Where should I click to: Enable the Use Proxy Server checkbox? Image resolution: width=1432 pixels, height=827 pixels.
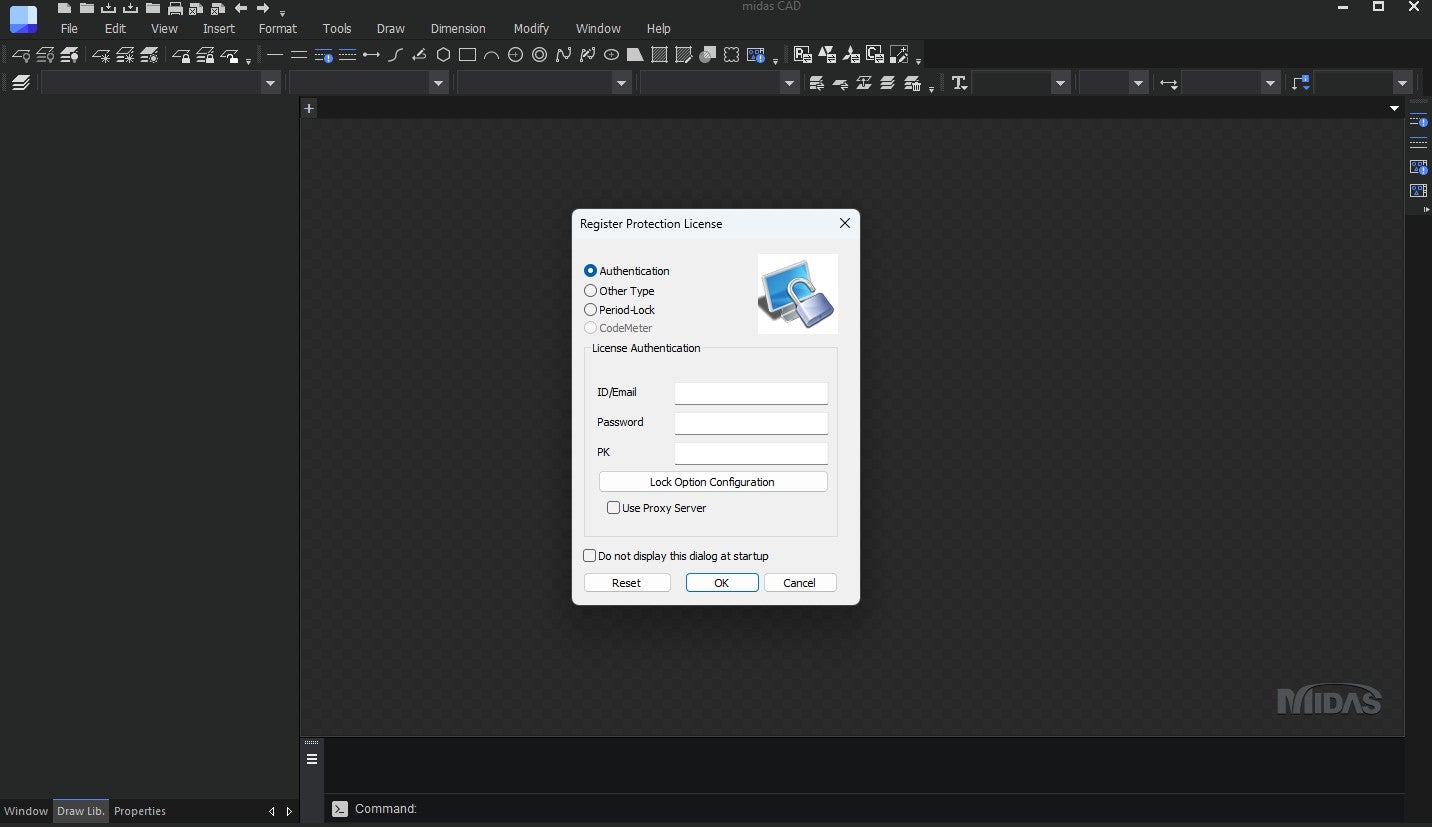pyautogui.click(x=614, y=508)
